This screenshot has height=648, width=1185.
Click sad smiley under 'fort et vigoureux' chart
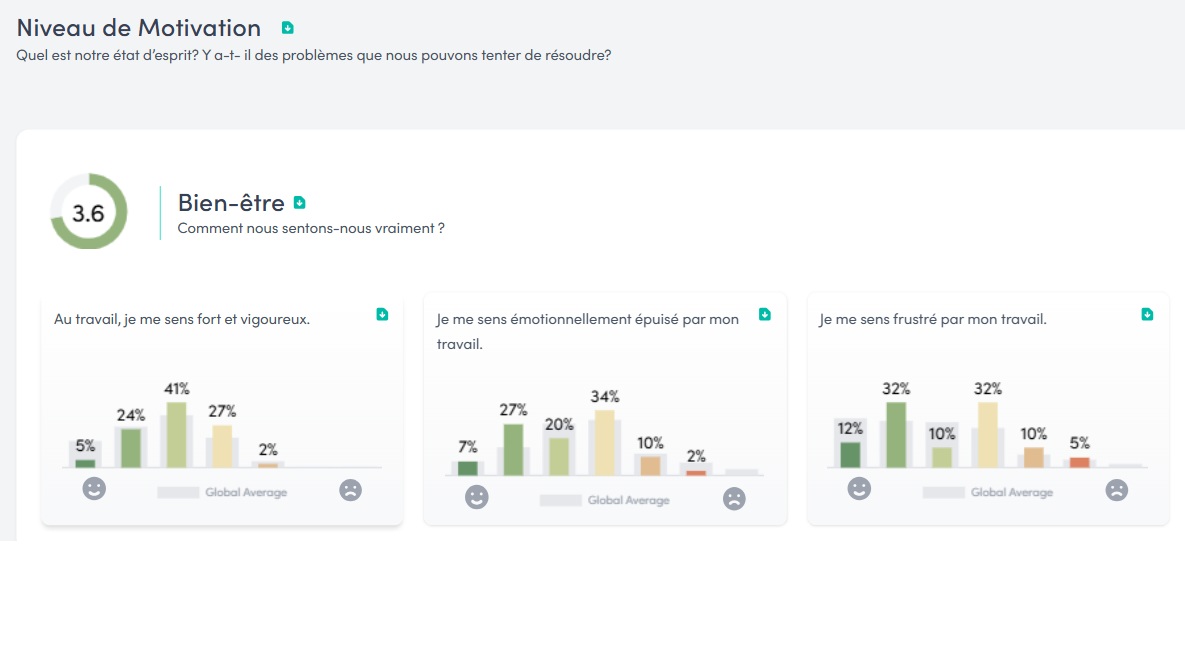350,490
